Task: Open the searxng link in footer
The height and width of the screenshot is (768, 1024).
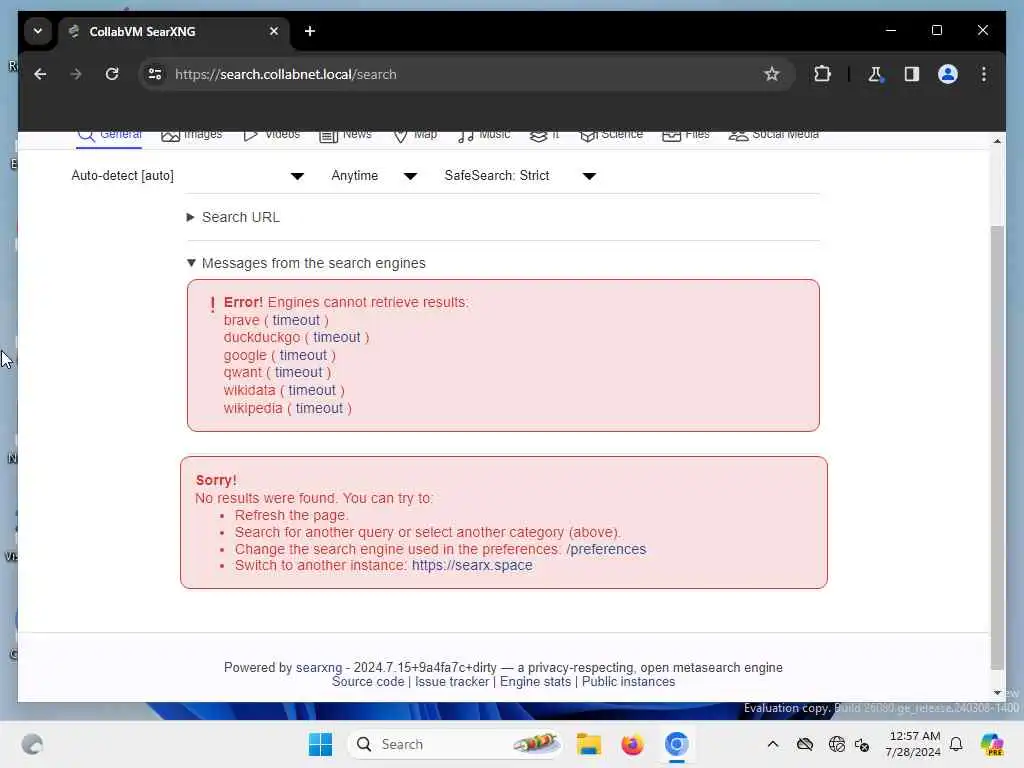Action: coord(319,667)
